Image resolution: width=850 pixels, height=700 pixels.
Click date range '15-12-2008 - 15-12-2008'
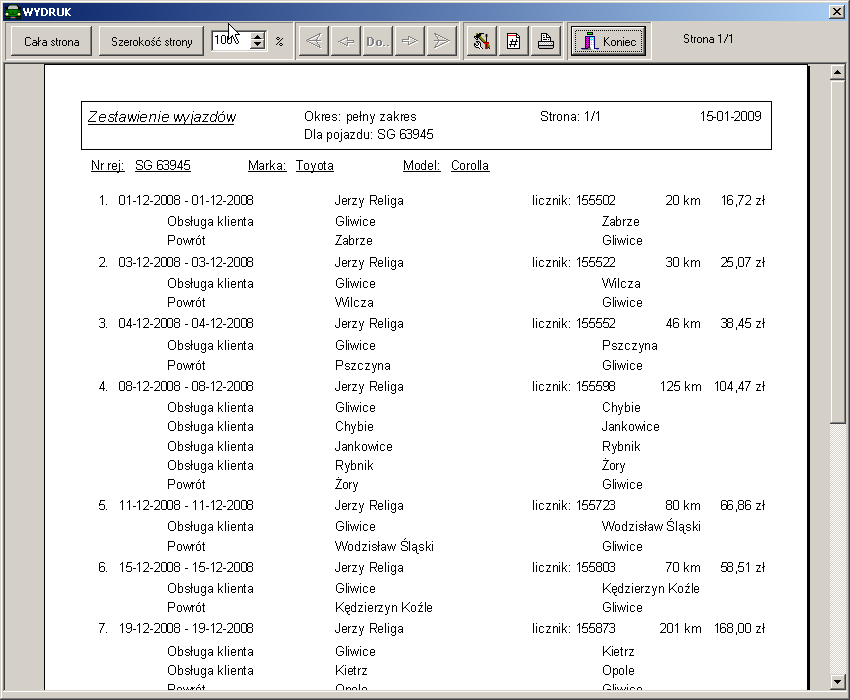coord(186,567)
